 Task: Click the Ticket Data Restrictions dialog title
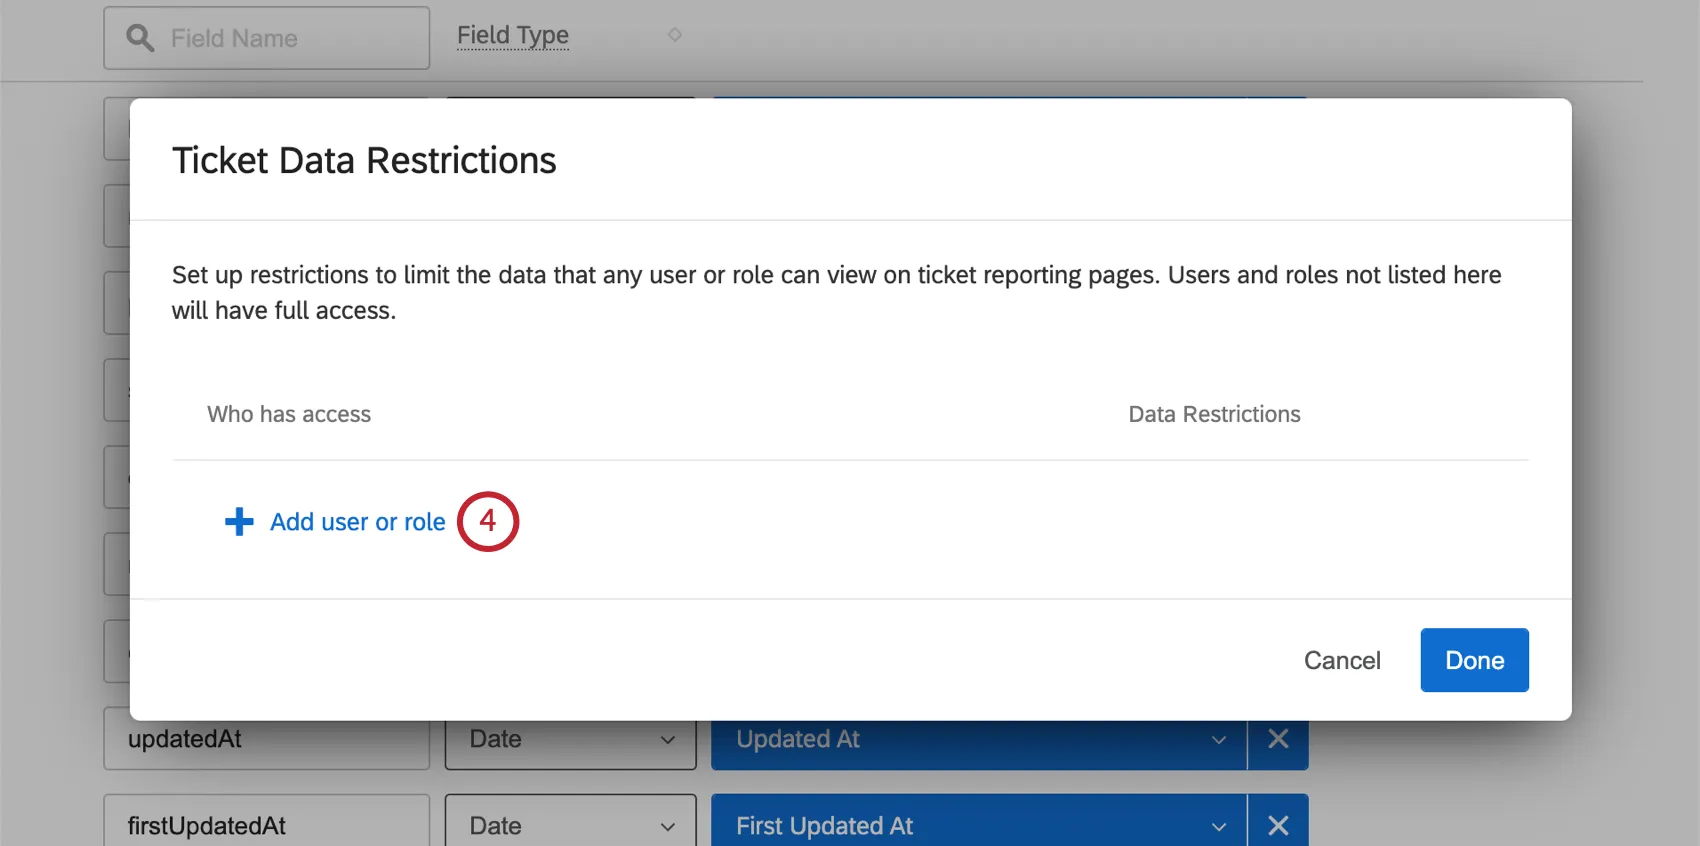tap(364, 160)
